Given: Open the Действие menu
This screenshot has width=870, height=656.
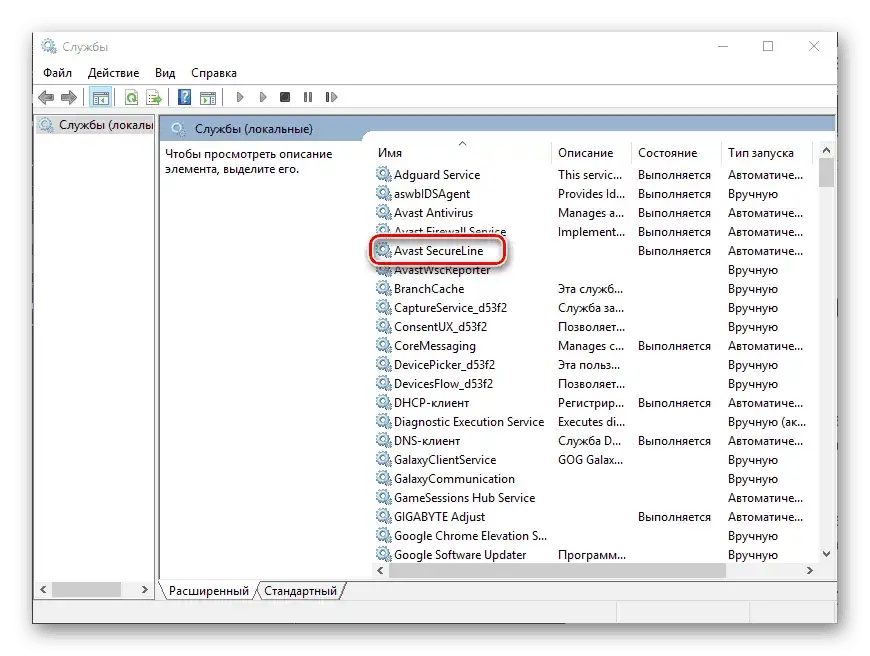Looking at the screenshot, I should click(114, 72).
